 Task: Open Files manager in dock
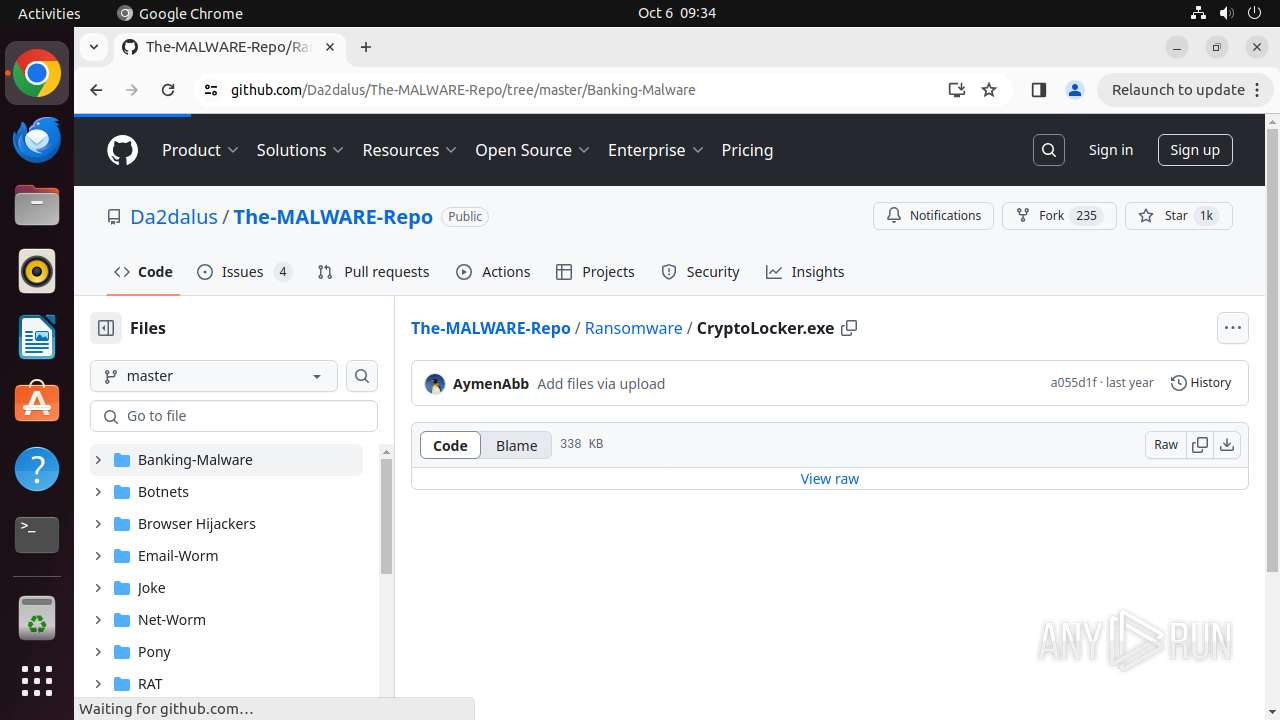(37, 205)
